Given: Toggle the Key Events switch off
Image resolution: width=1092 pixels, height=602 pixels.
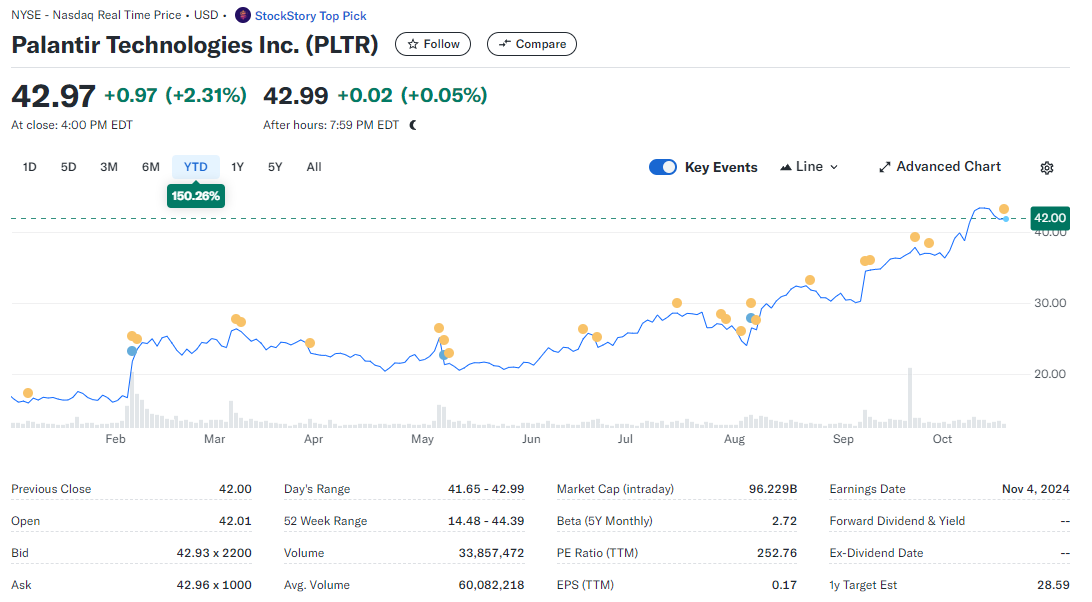Looking at the screenshot, I should click(662, 167).
